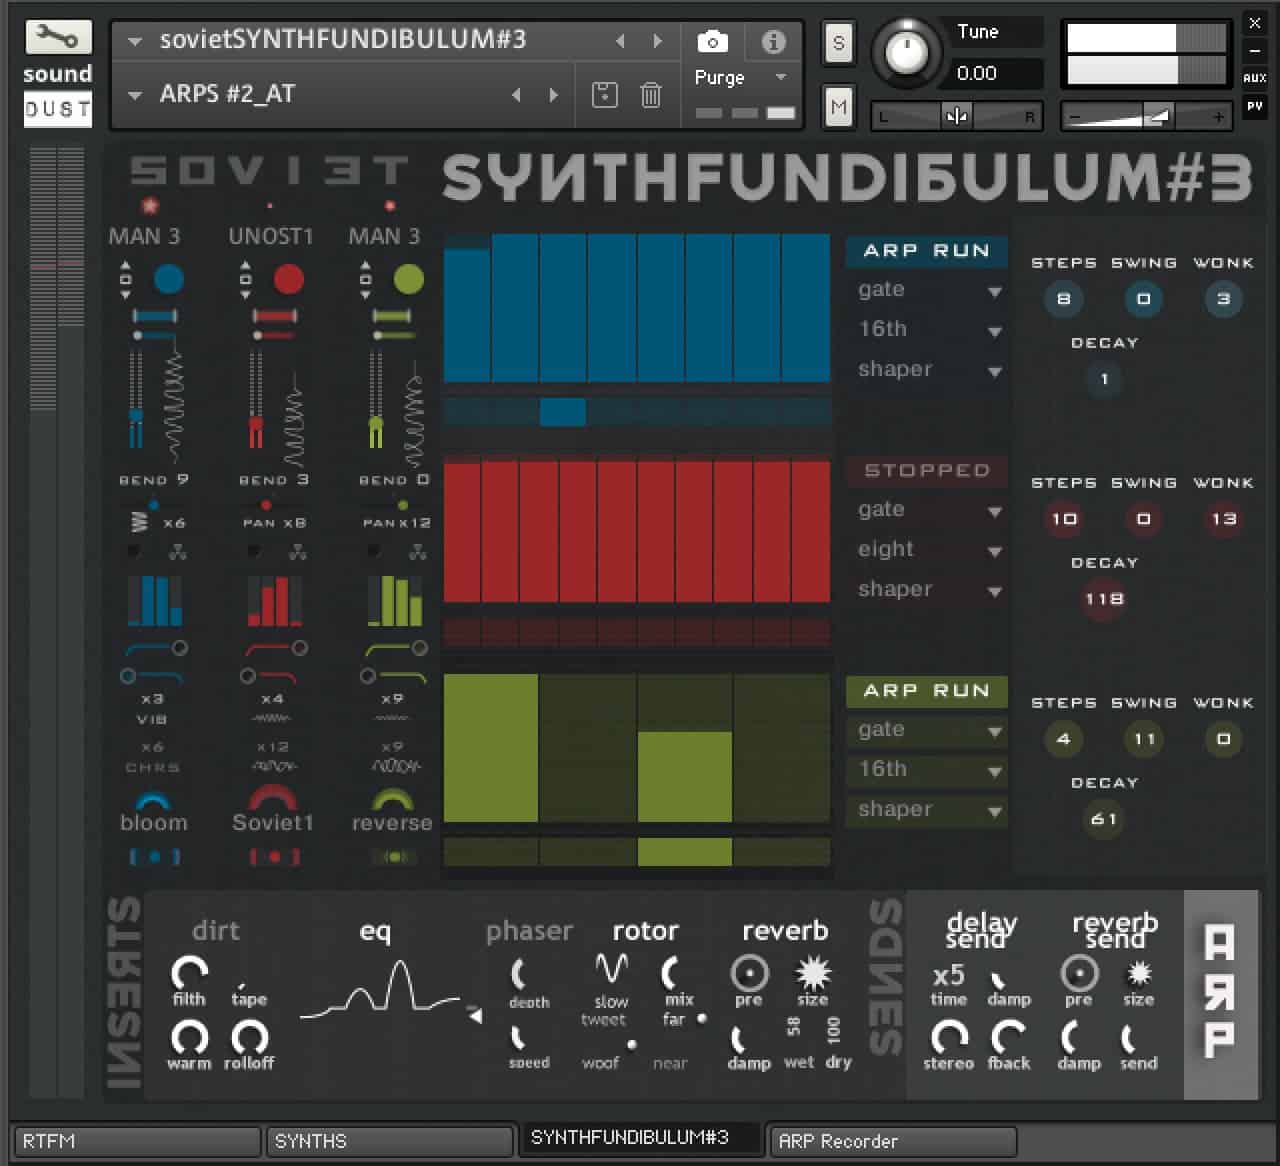Adjust the output volume slider
The image size is (1280, 1166).
tap(1146, 117)
